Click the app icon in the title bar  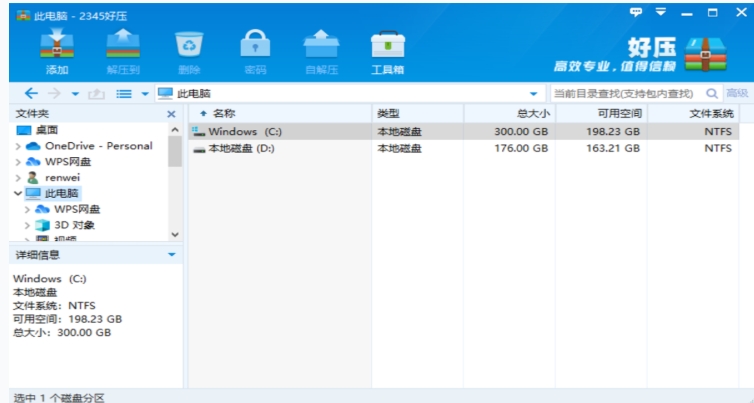(x=23, y=15)
